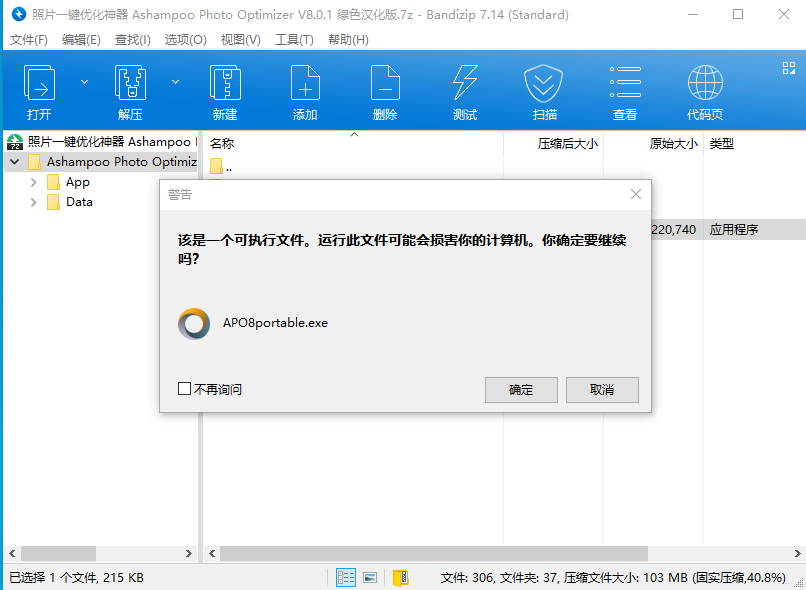Expand the Data folder in tree
This screenshot has width=806, height=590.
[33, 202]
